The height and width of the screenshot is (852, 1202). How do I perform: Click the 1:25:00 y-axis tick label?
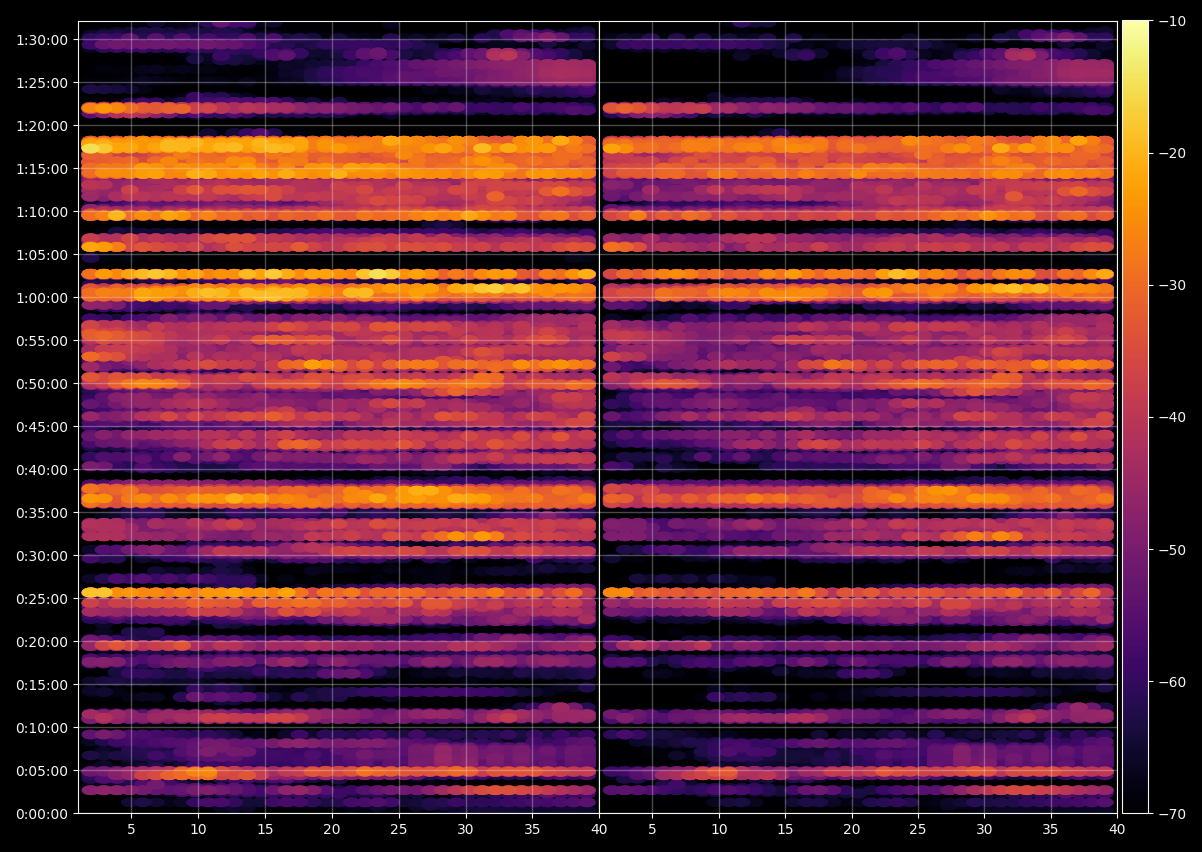[x=42, y=83]
